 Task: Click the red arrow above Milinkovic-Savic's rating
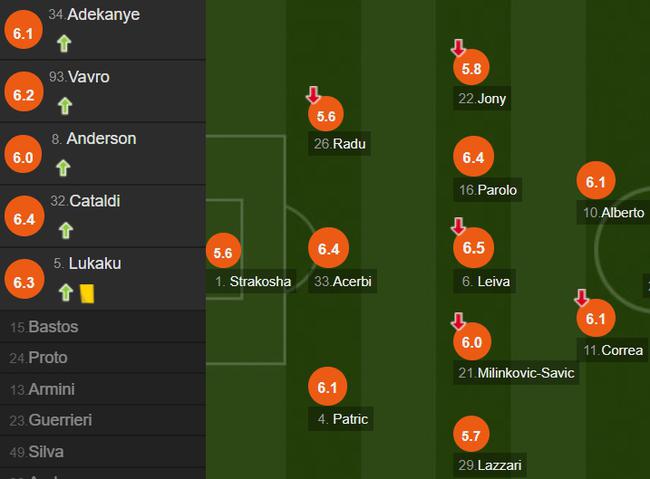pyautogui.click(x=458, y=321)
